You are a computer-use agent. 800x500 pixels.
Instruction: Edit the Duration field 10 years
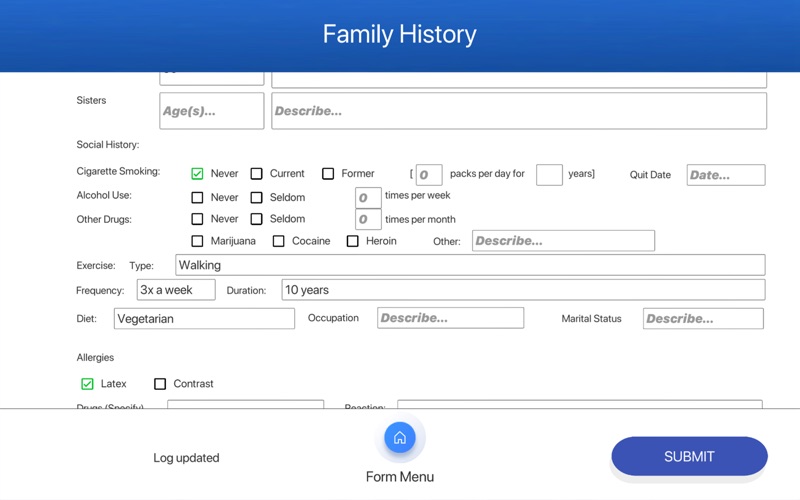point(523,290)
